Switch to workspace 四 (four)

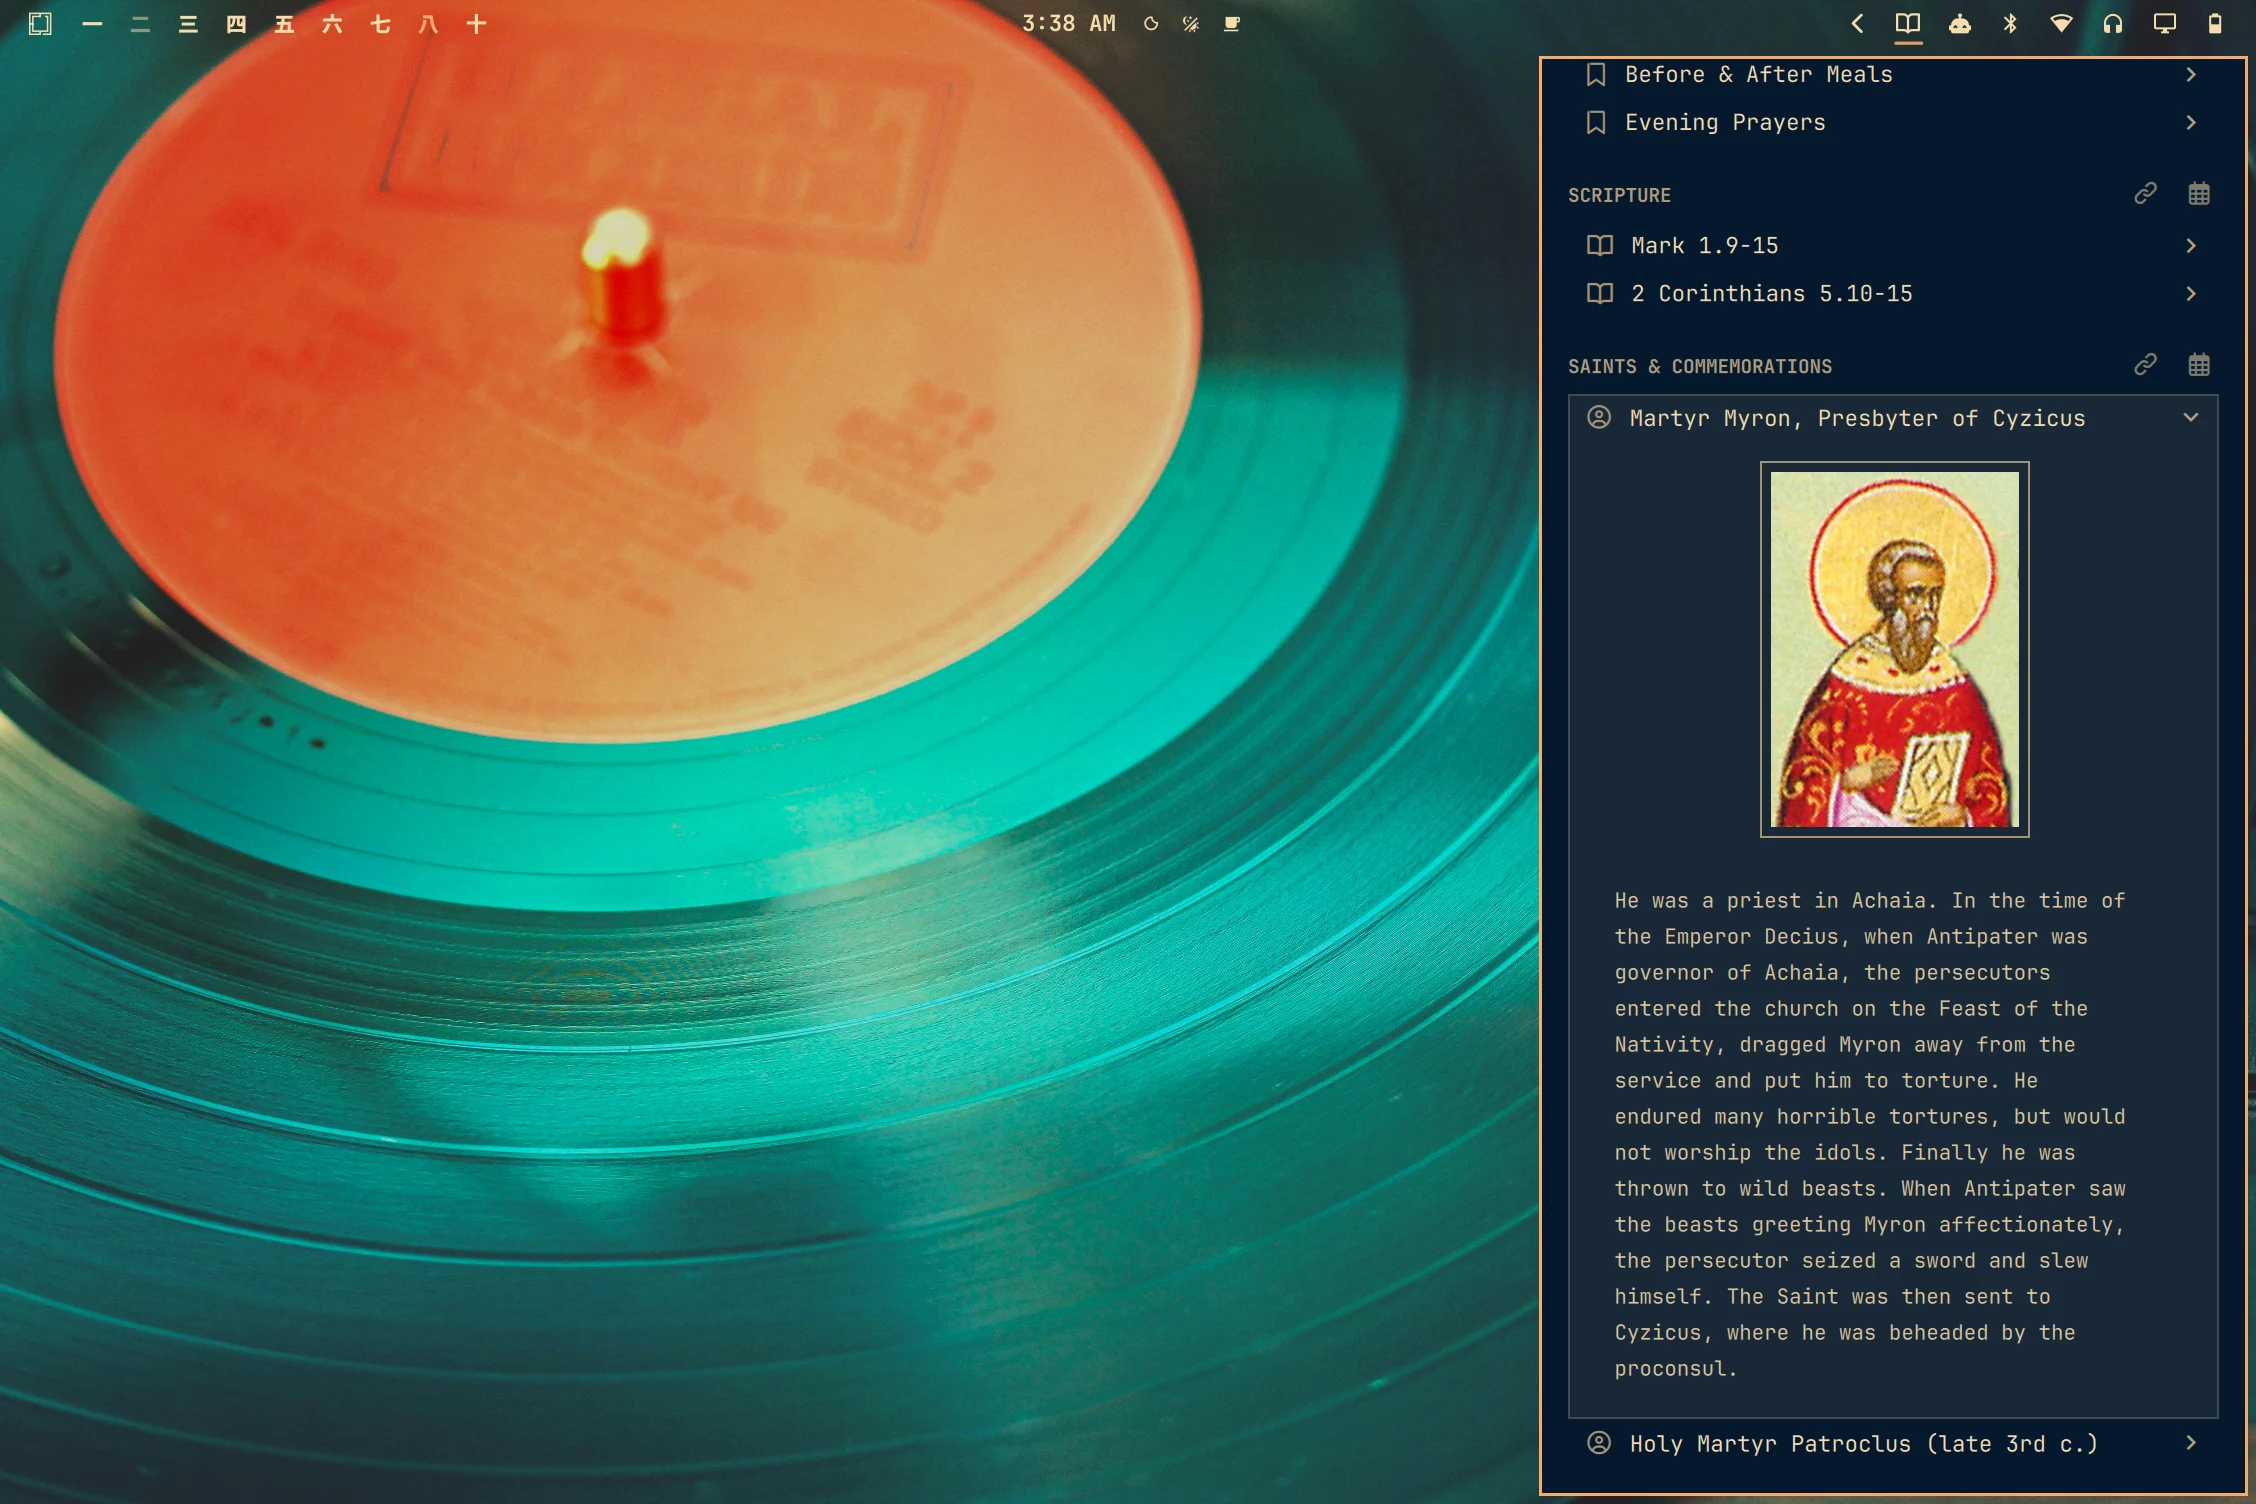(236, 24)
